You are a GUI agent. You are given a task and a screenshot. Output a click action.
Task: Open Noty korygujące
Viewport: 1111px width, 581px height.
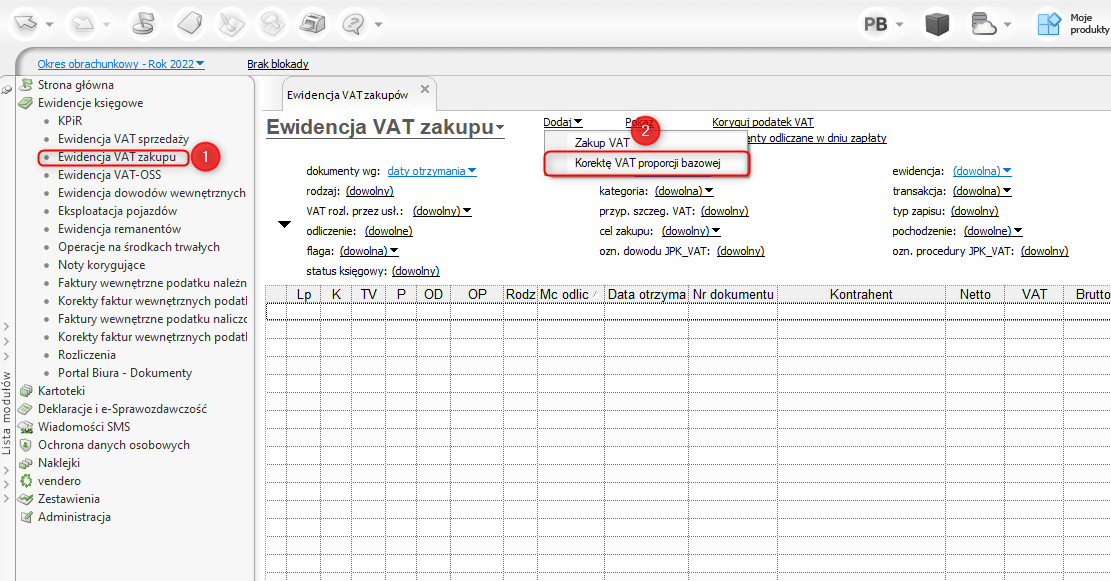101,264
